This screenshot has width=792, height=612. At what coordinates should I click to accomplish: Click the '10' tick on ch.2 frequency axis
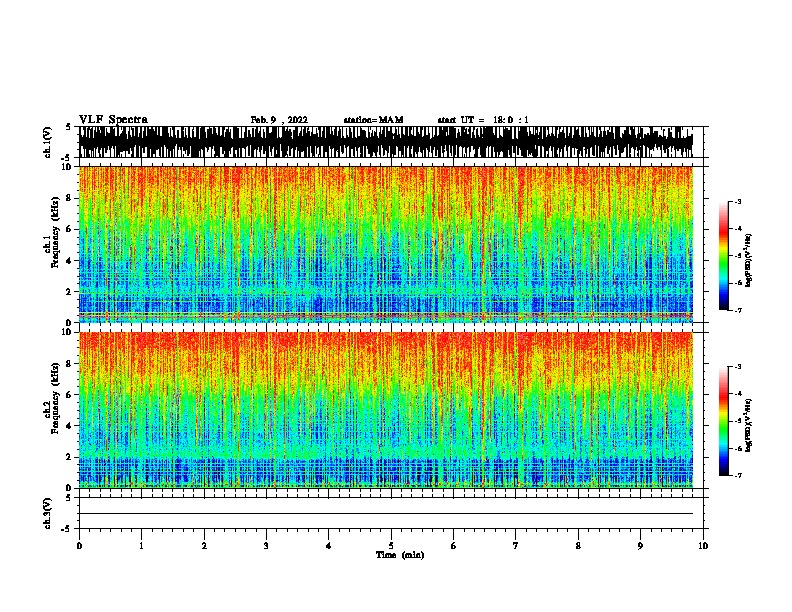pos(67,332)
